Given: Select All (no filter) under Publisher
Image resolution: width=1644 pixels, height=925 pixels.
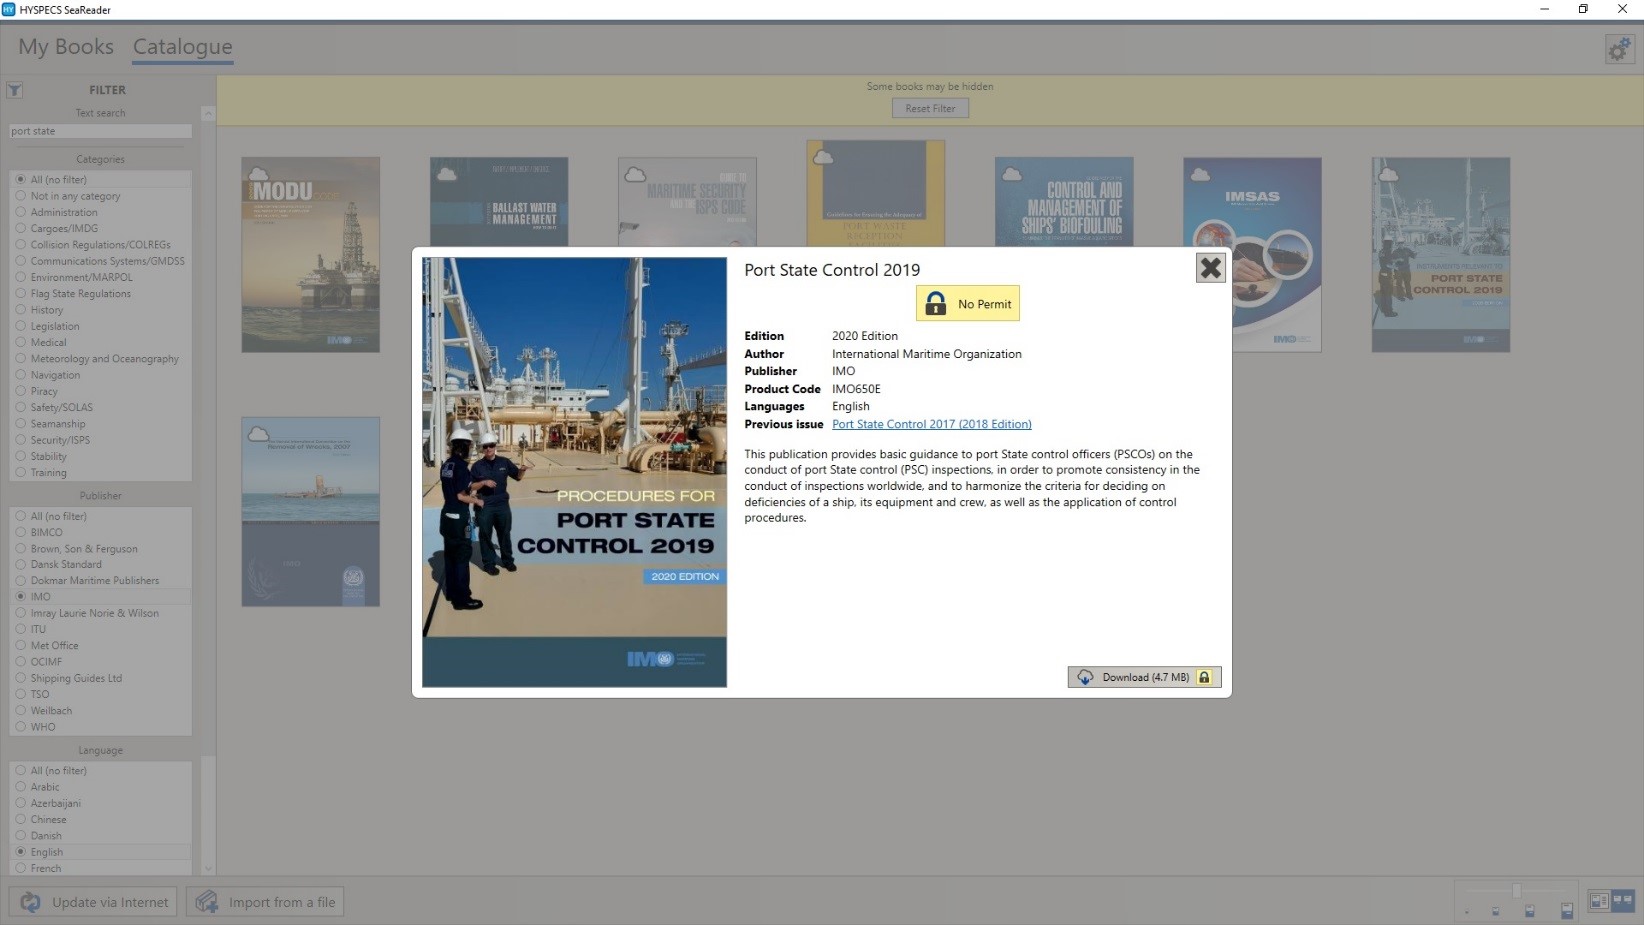Looking at the screenshot, I should pyautogui.click(x=58, y=516).
